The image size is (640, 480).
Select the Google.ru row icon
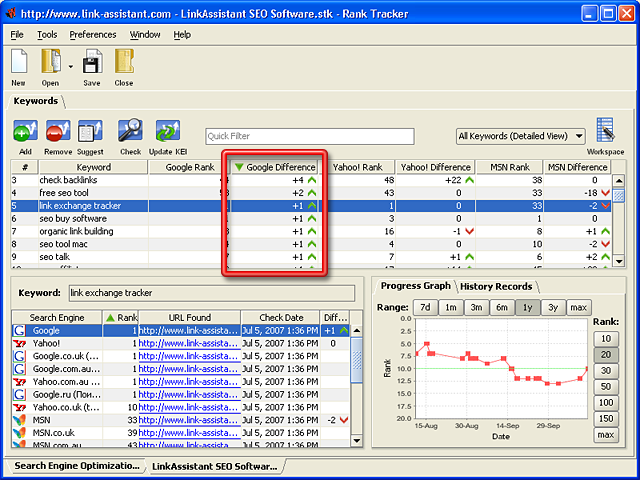19,394
